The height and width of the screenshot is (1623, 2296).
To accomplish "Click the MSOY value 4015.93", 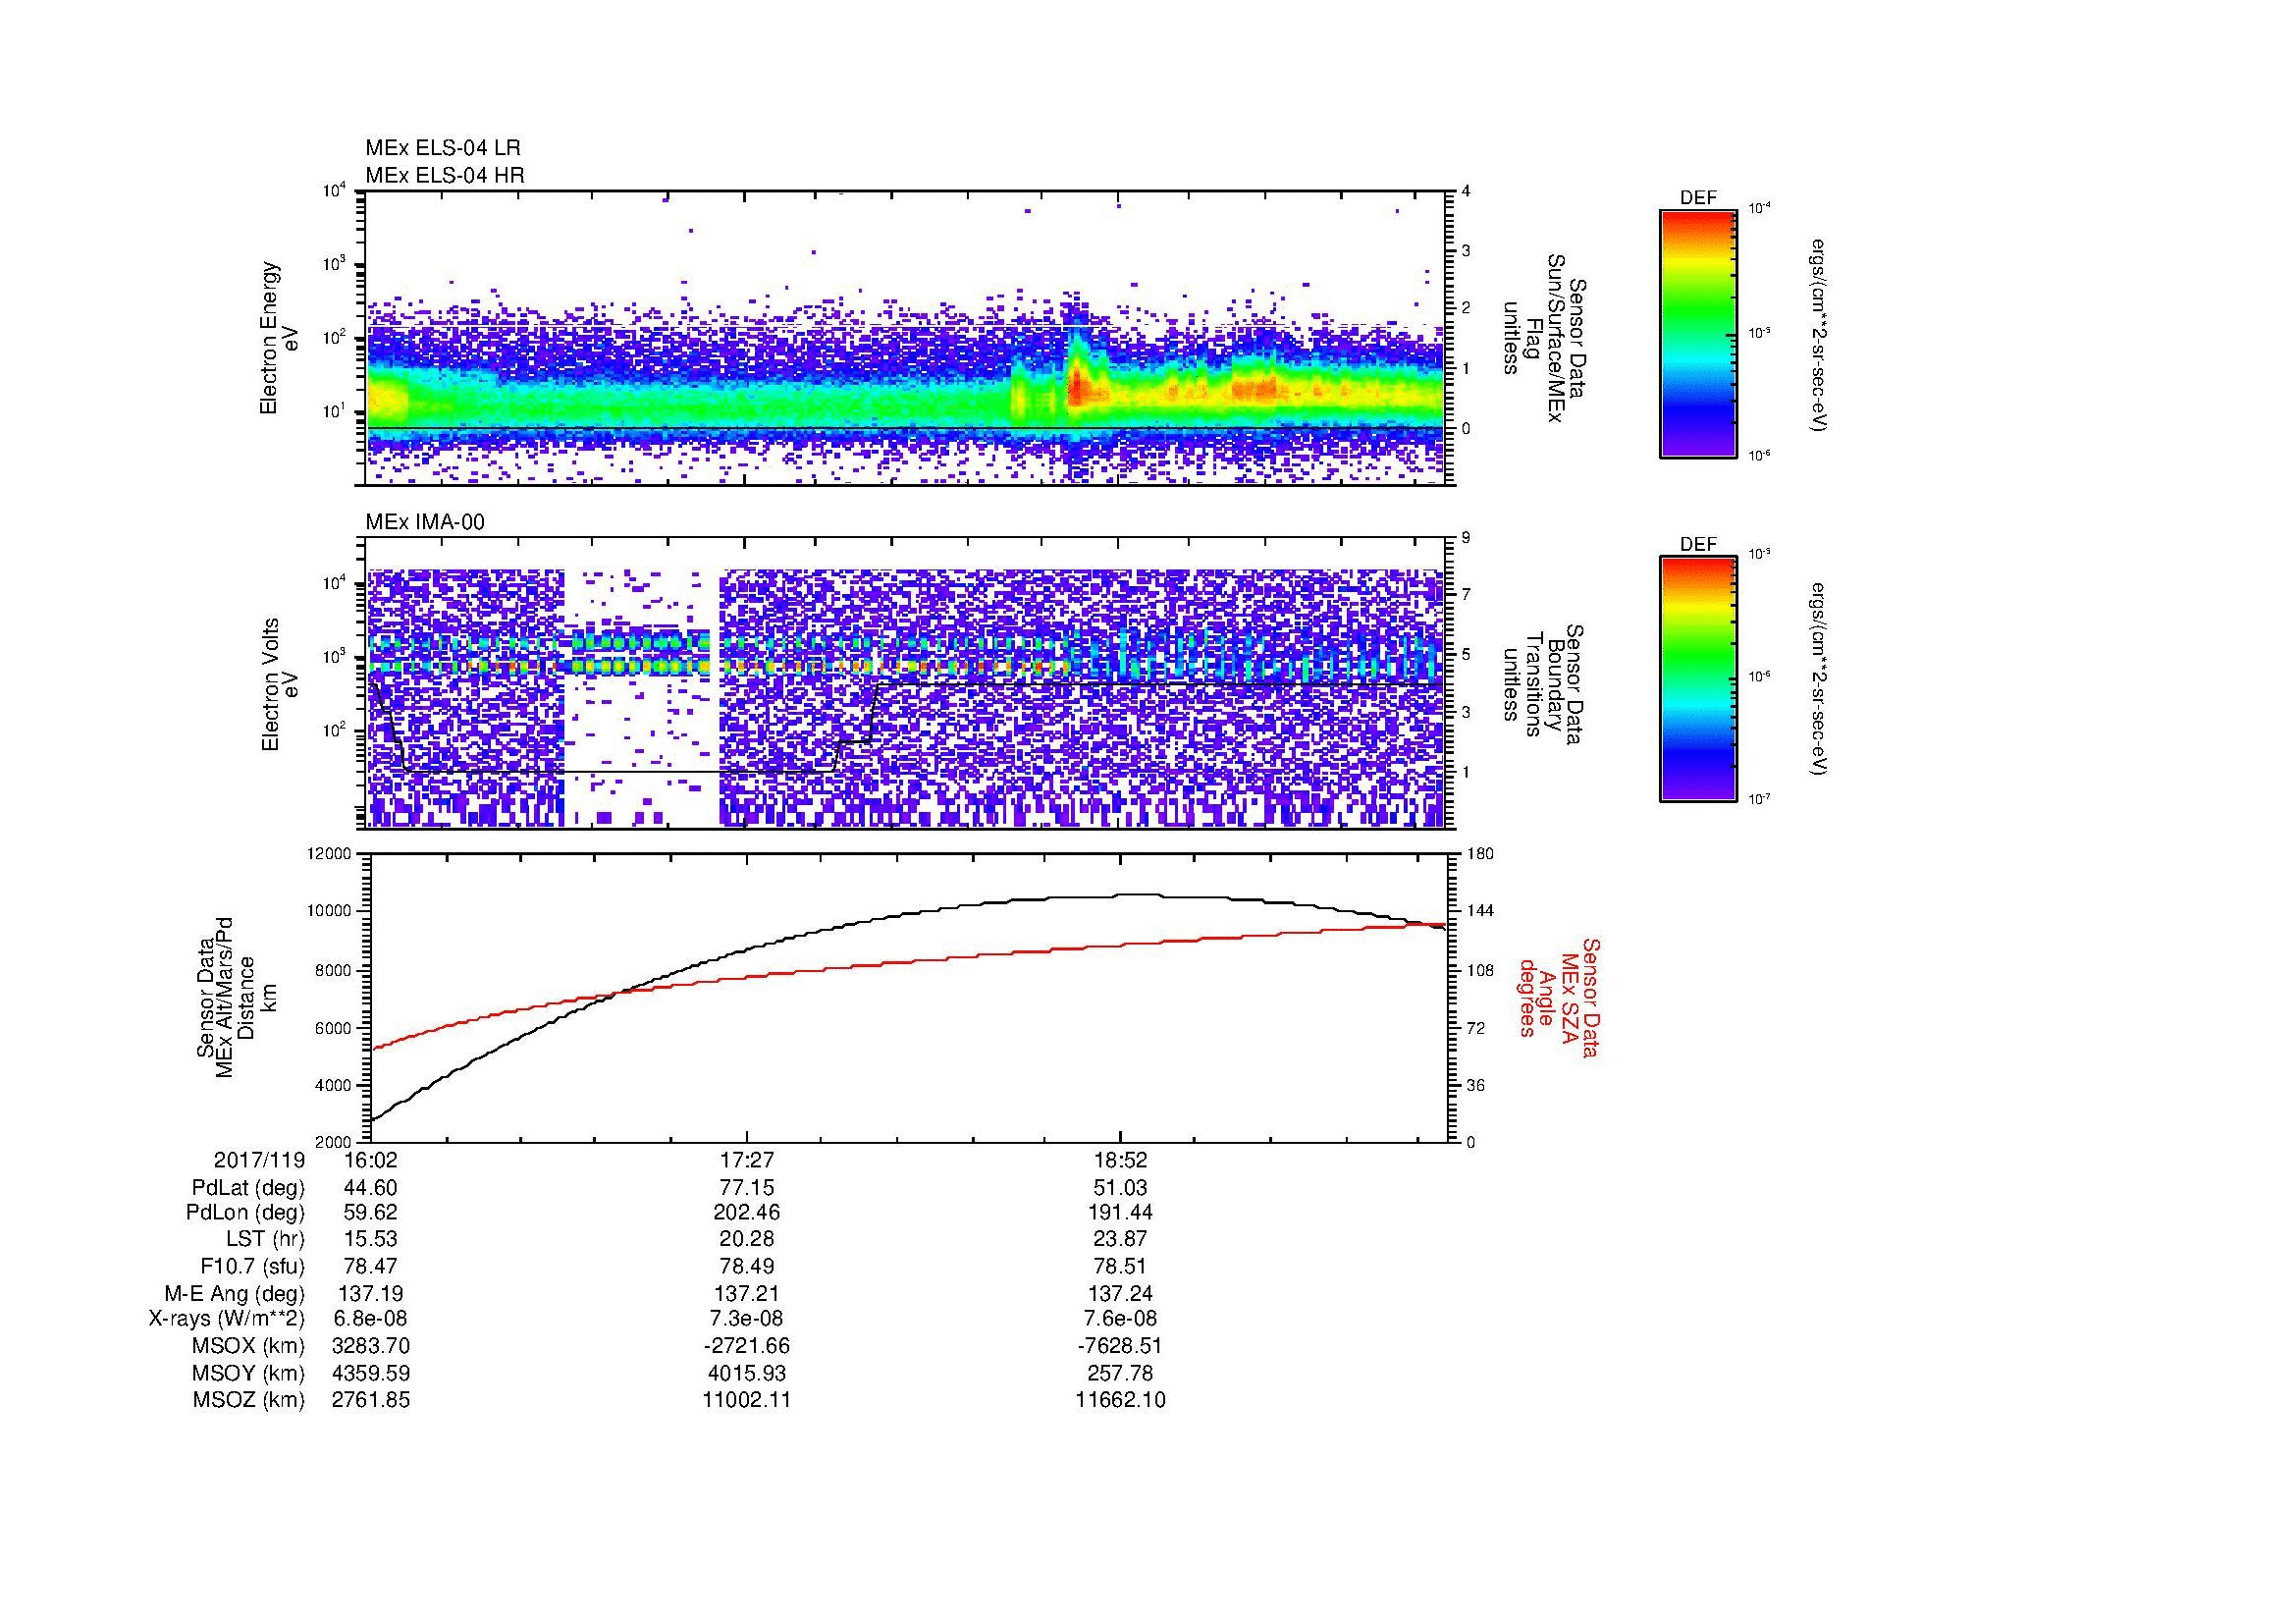I will coord(746,1373).
